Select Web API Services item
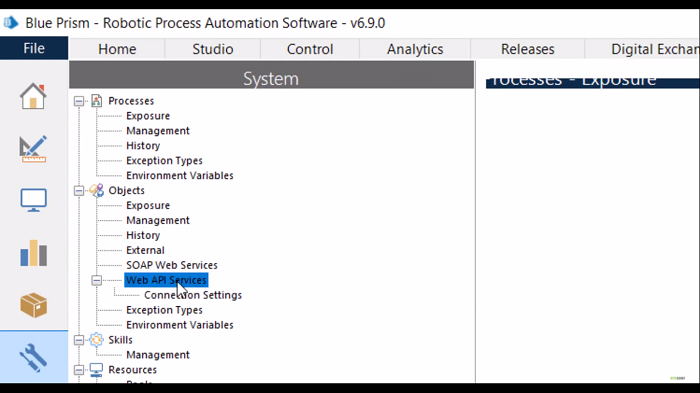This screenshot has height=393, width=700. coord(166,280)
